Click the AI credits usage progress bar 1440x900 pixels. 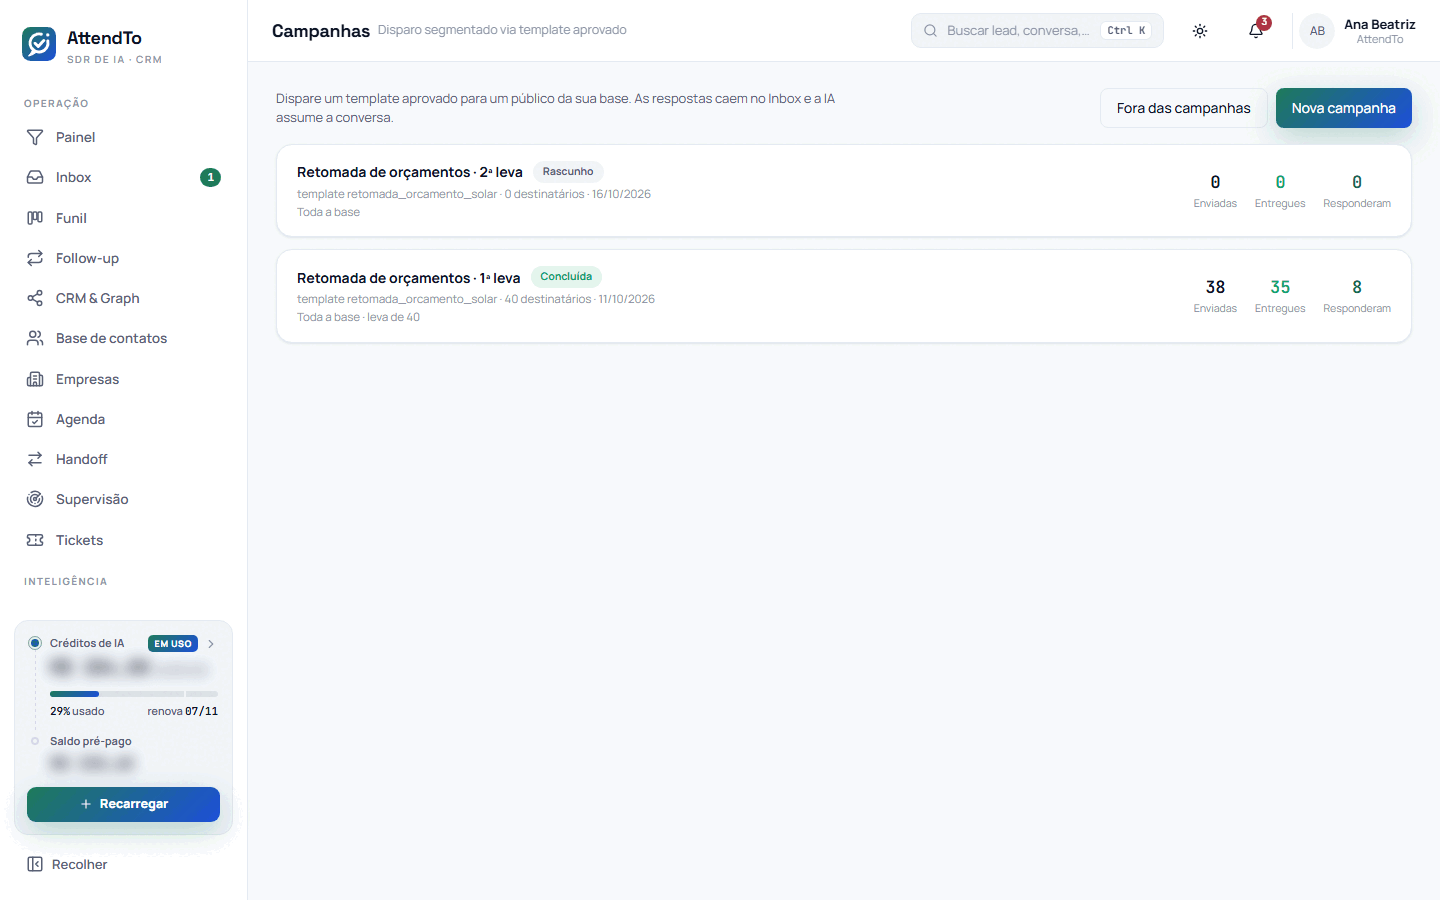134,694
